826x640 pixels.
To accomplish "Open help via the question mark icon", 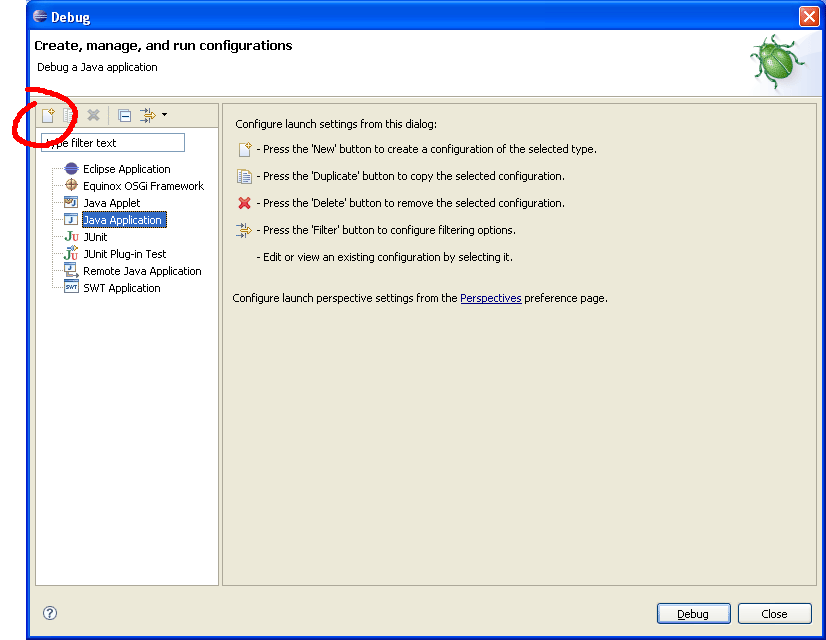I will [x=50, y=613].
